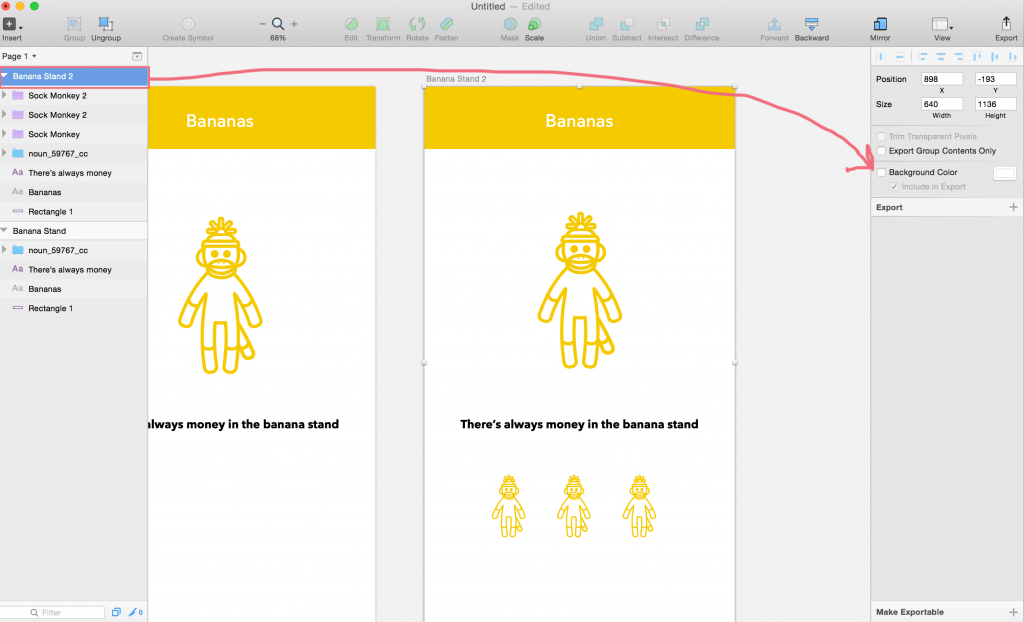Collapse the Banana Stand 2 artboard

[x=5, y=76]
